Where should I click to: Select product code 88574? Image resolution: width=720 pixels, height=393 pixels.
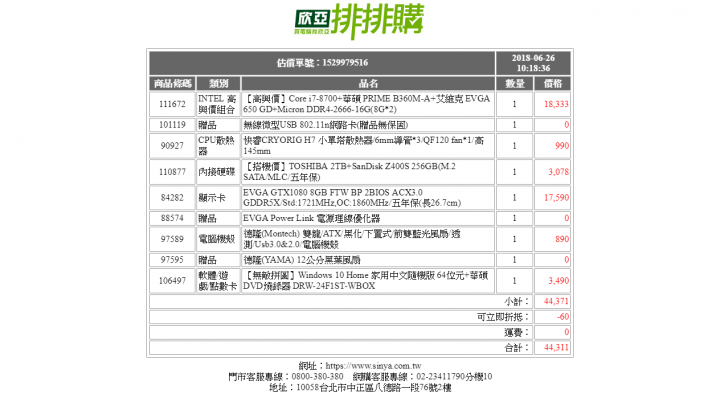[172, 218]
